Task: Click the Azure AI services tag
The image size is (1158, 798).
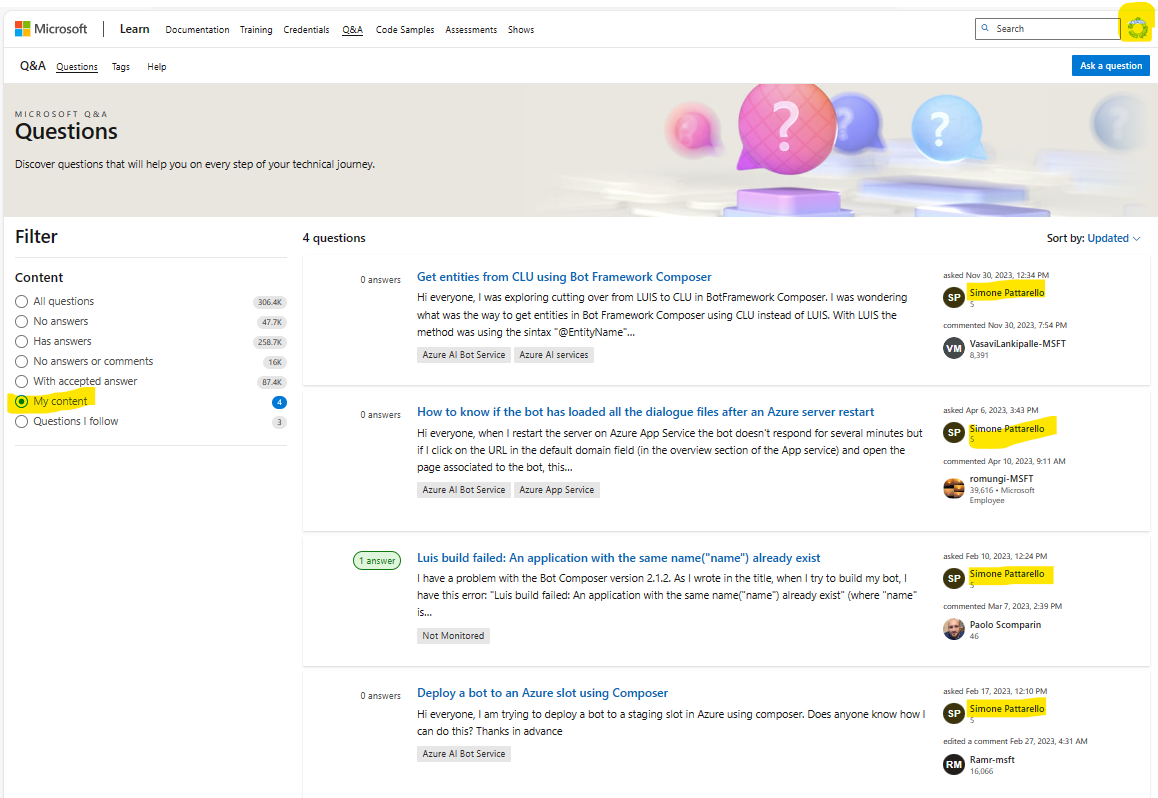Action: (553, 354)
